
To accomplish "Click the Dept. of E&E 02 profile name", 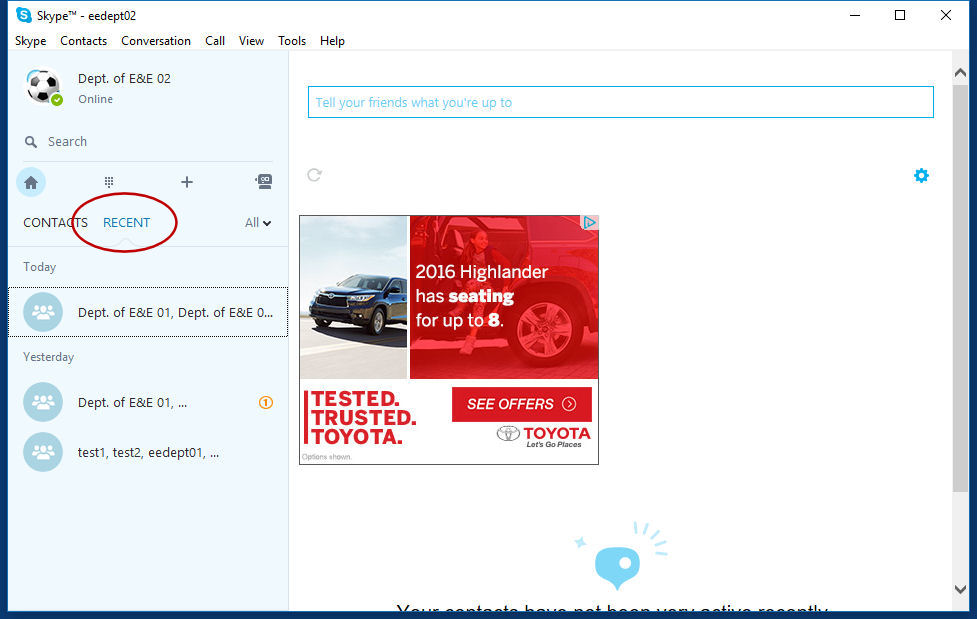I will [x=124, y=79].
